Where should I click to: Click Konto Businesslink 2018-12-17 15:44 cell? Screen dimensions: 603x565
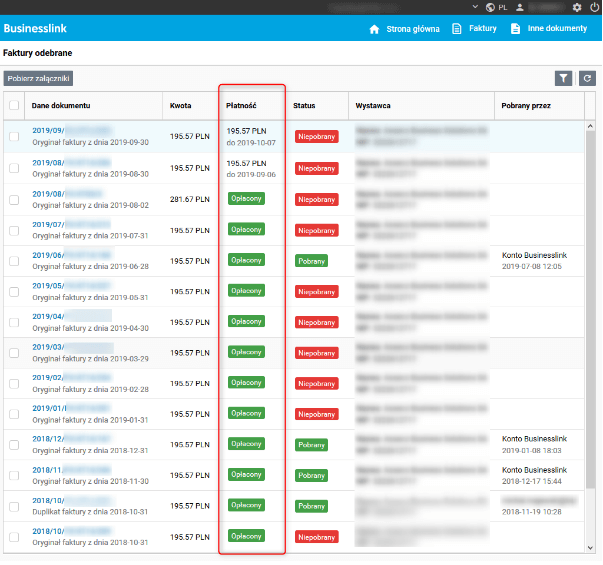click(x=534, y=475)
